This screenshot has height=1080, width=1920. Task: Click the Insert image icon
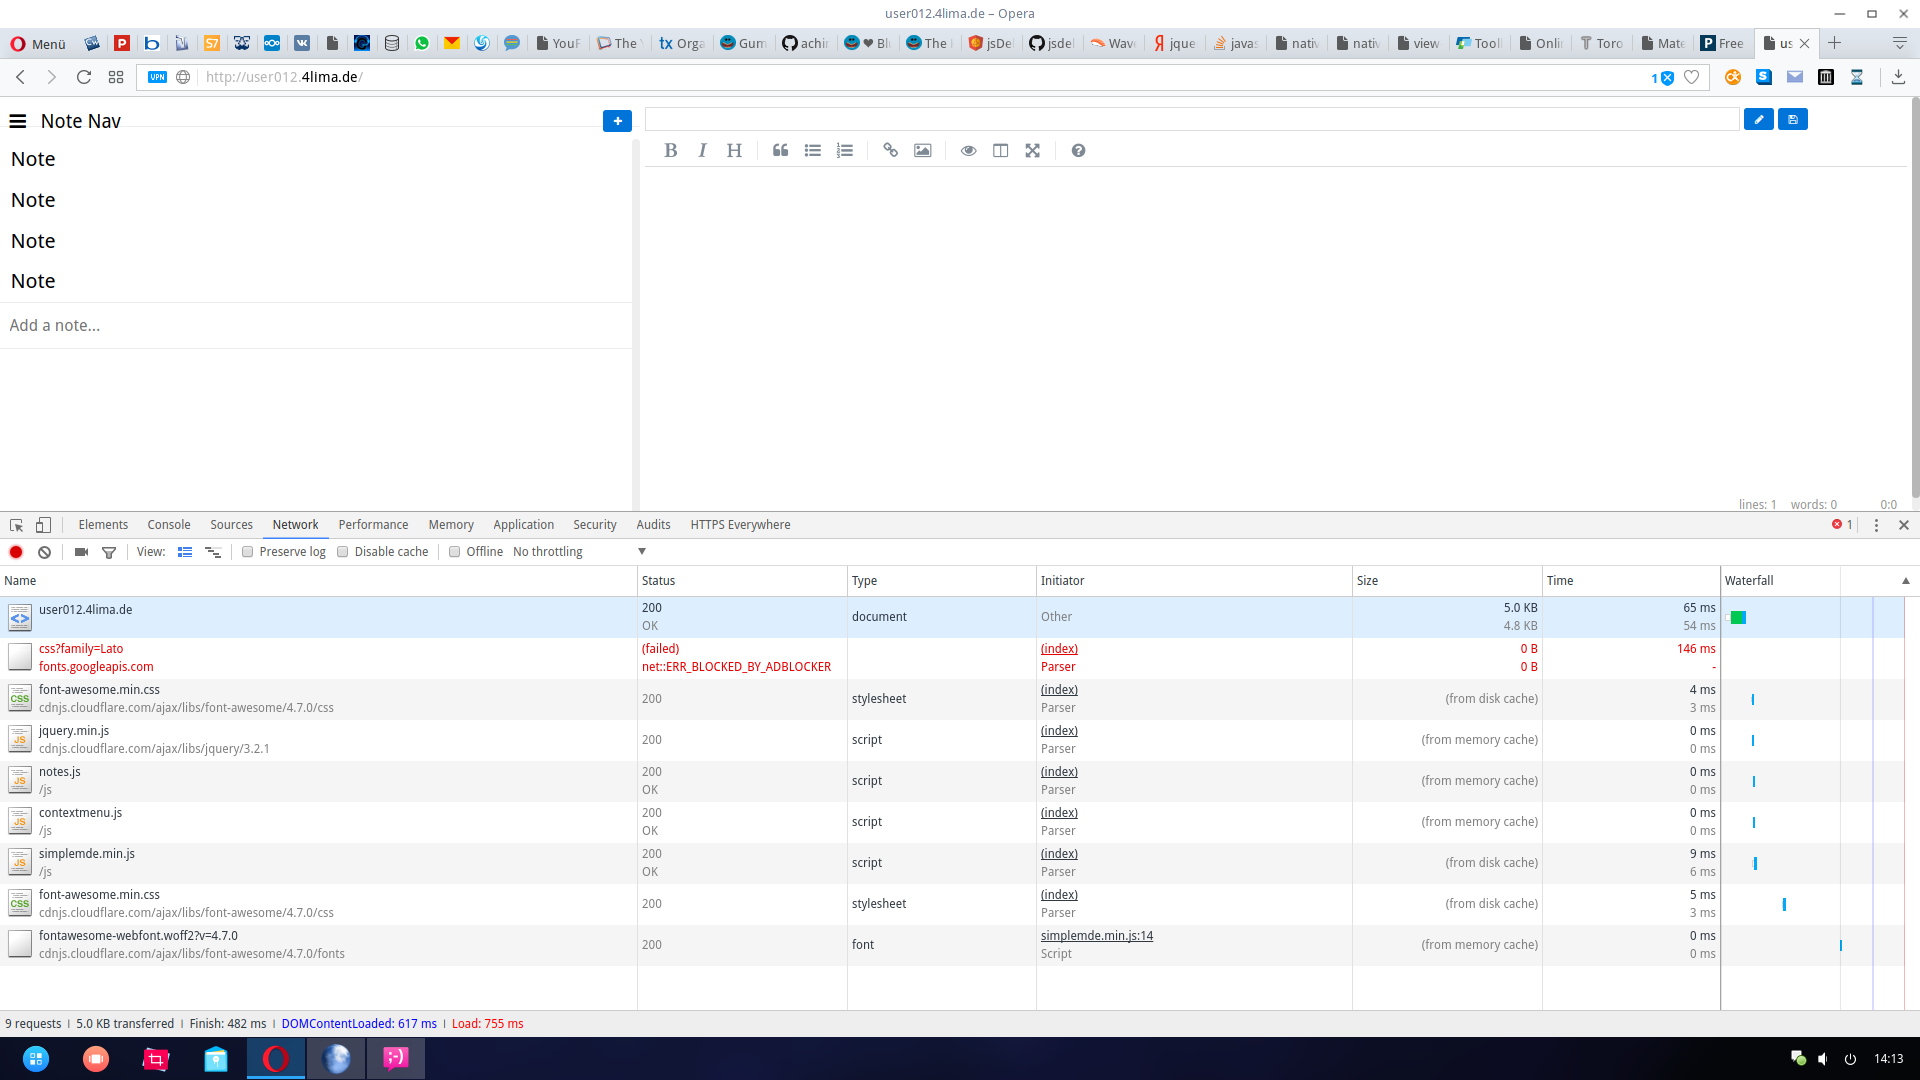click(922, 150)
